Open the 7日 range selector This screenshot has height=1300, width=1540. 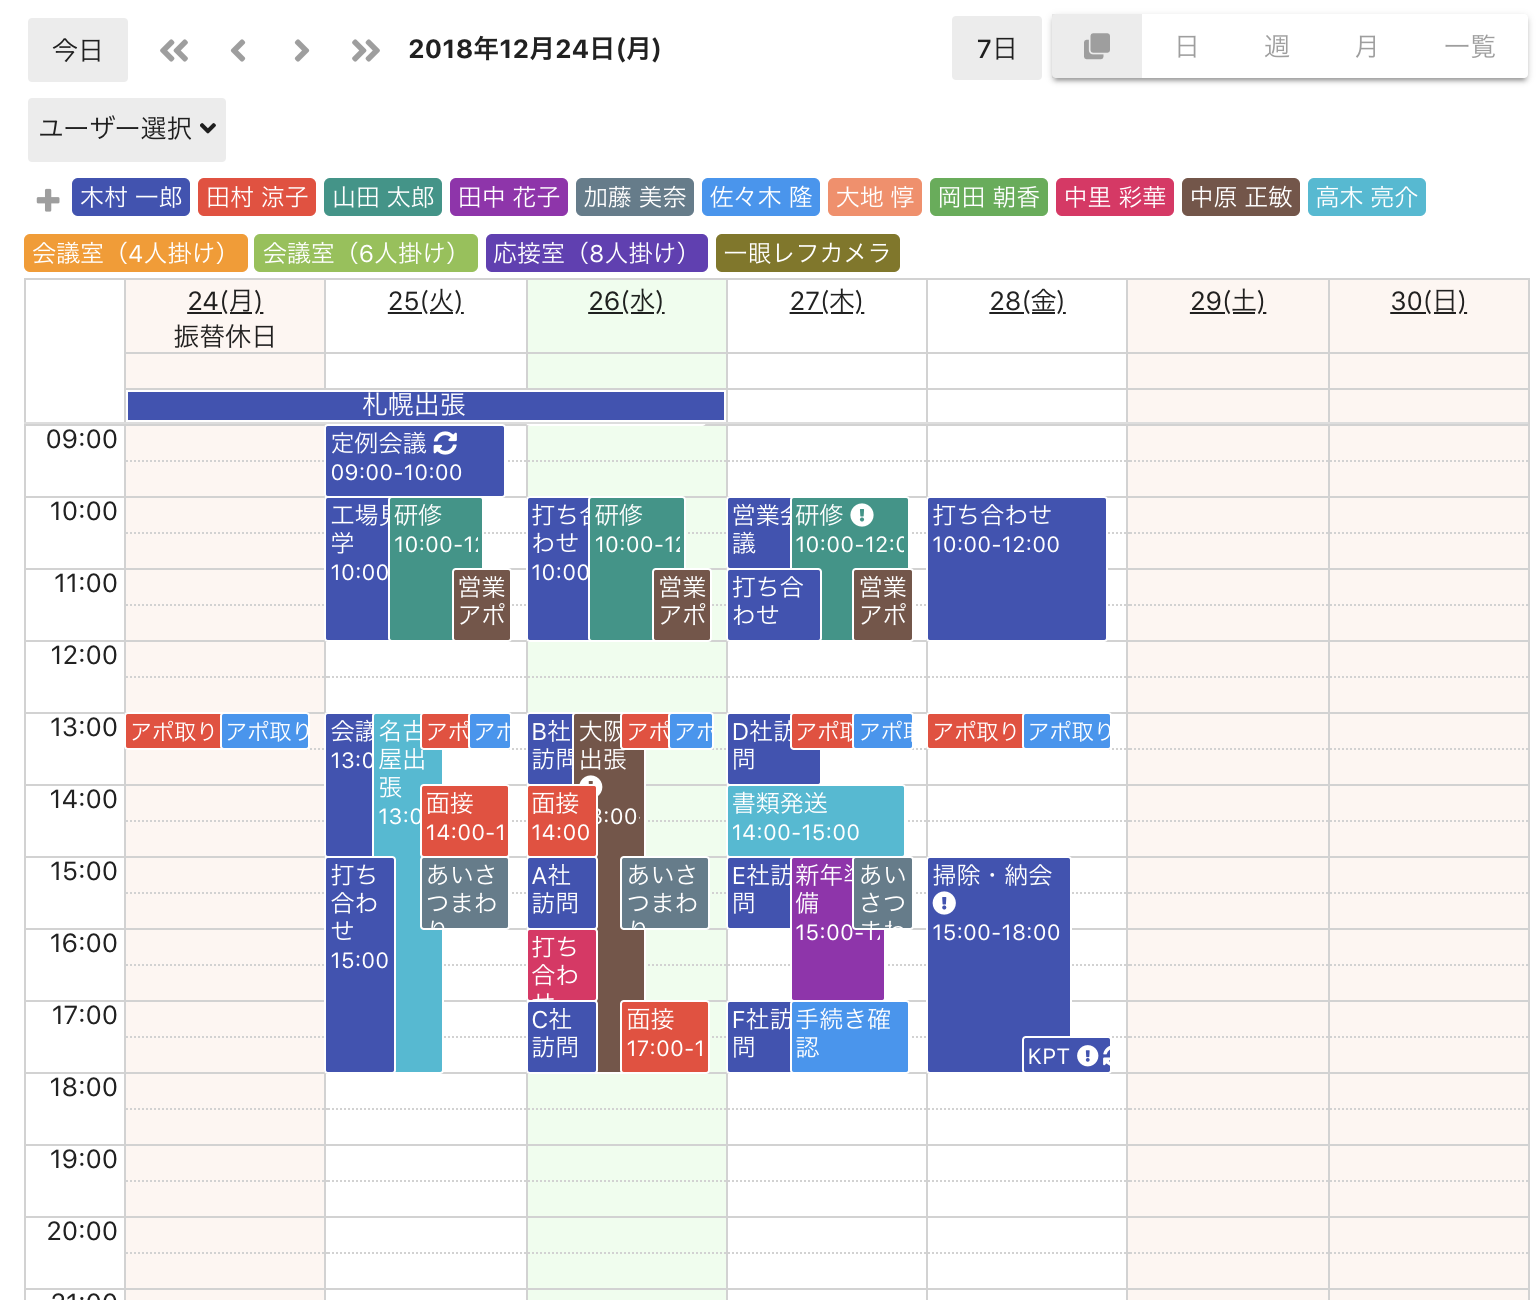(996, 49)
